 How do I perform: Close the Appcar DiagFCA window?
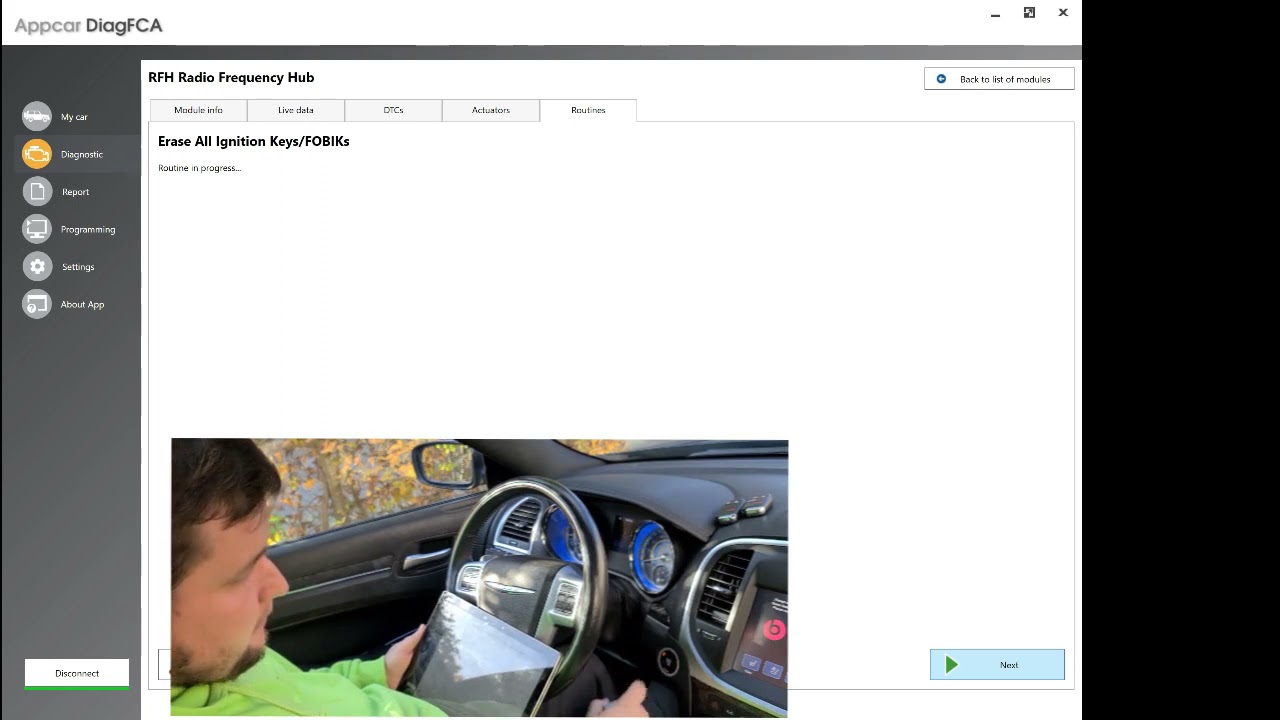tap(1063, 13)
